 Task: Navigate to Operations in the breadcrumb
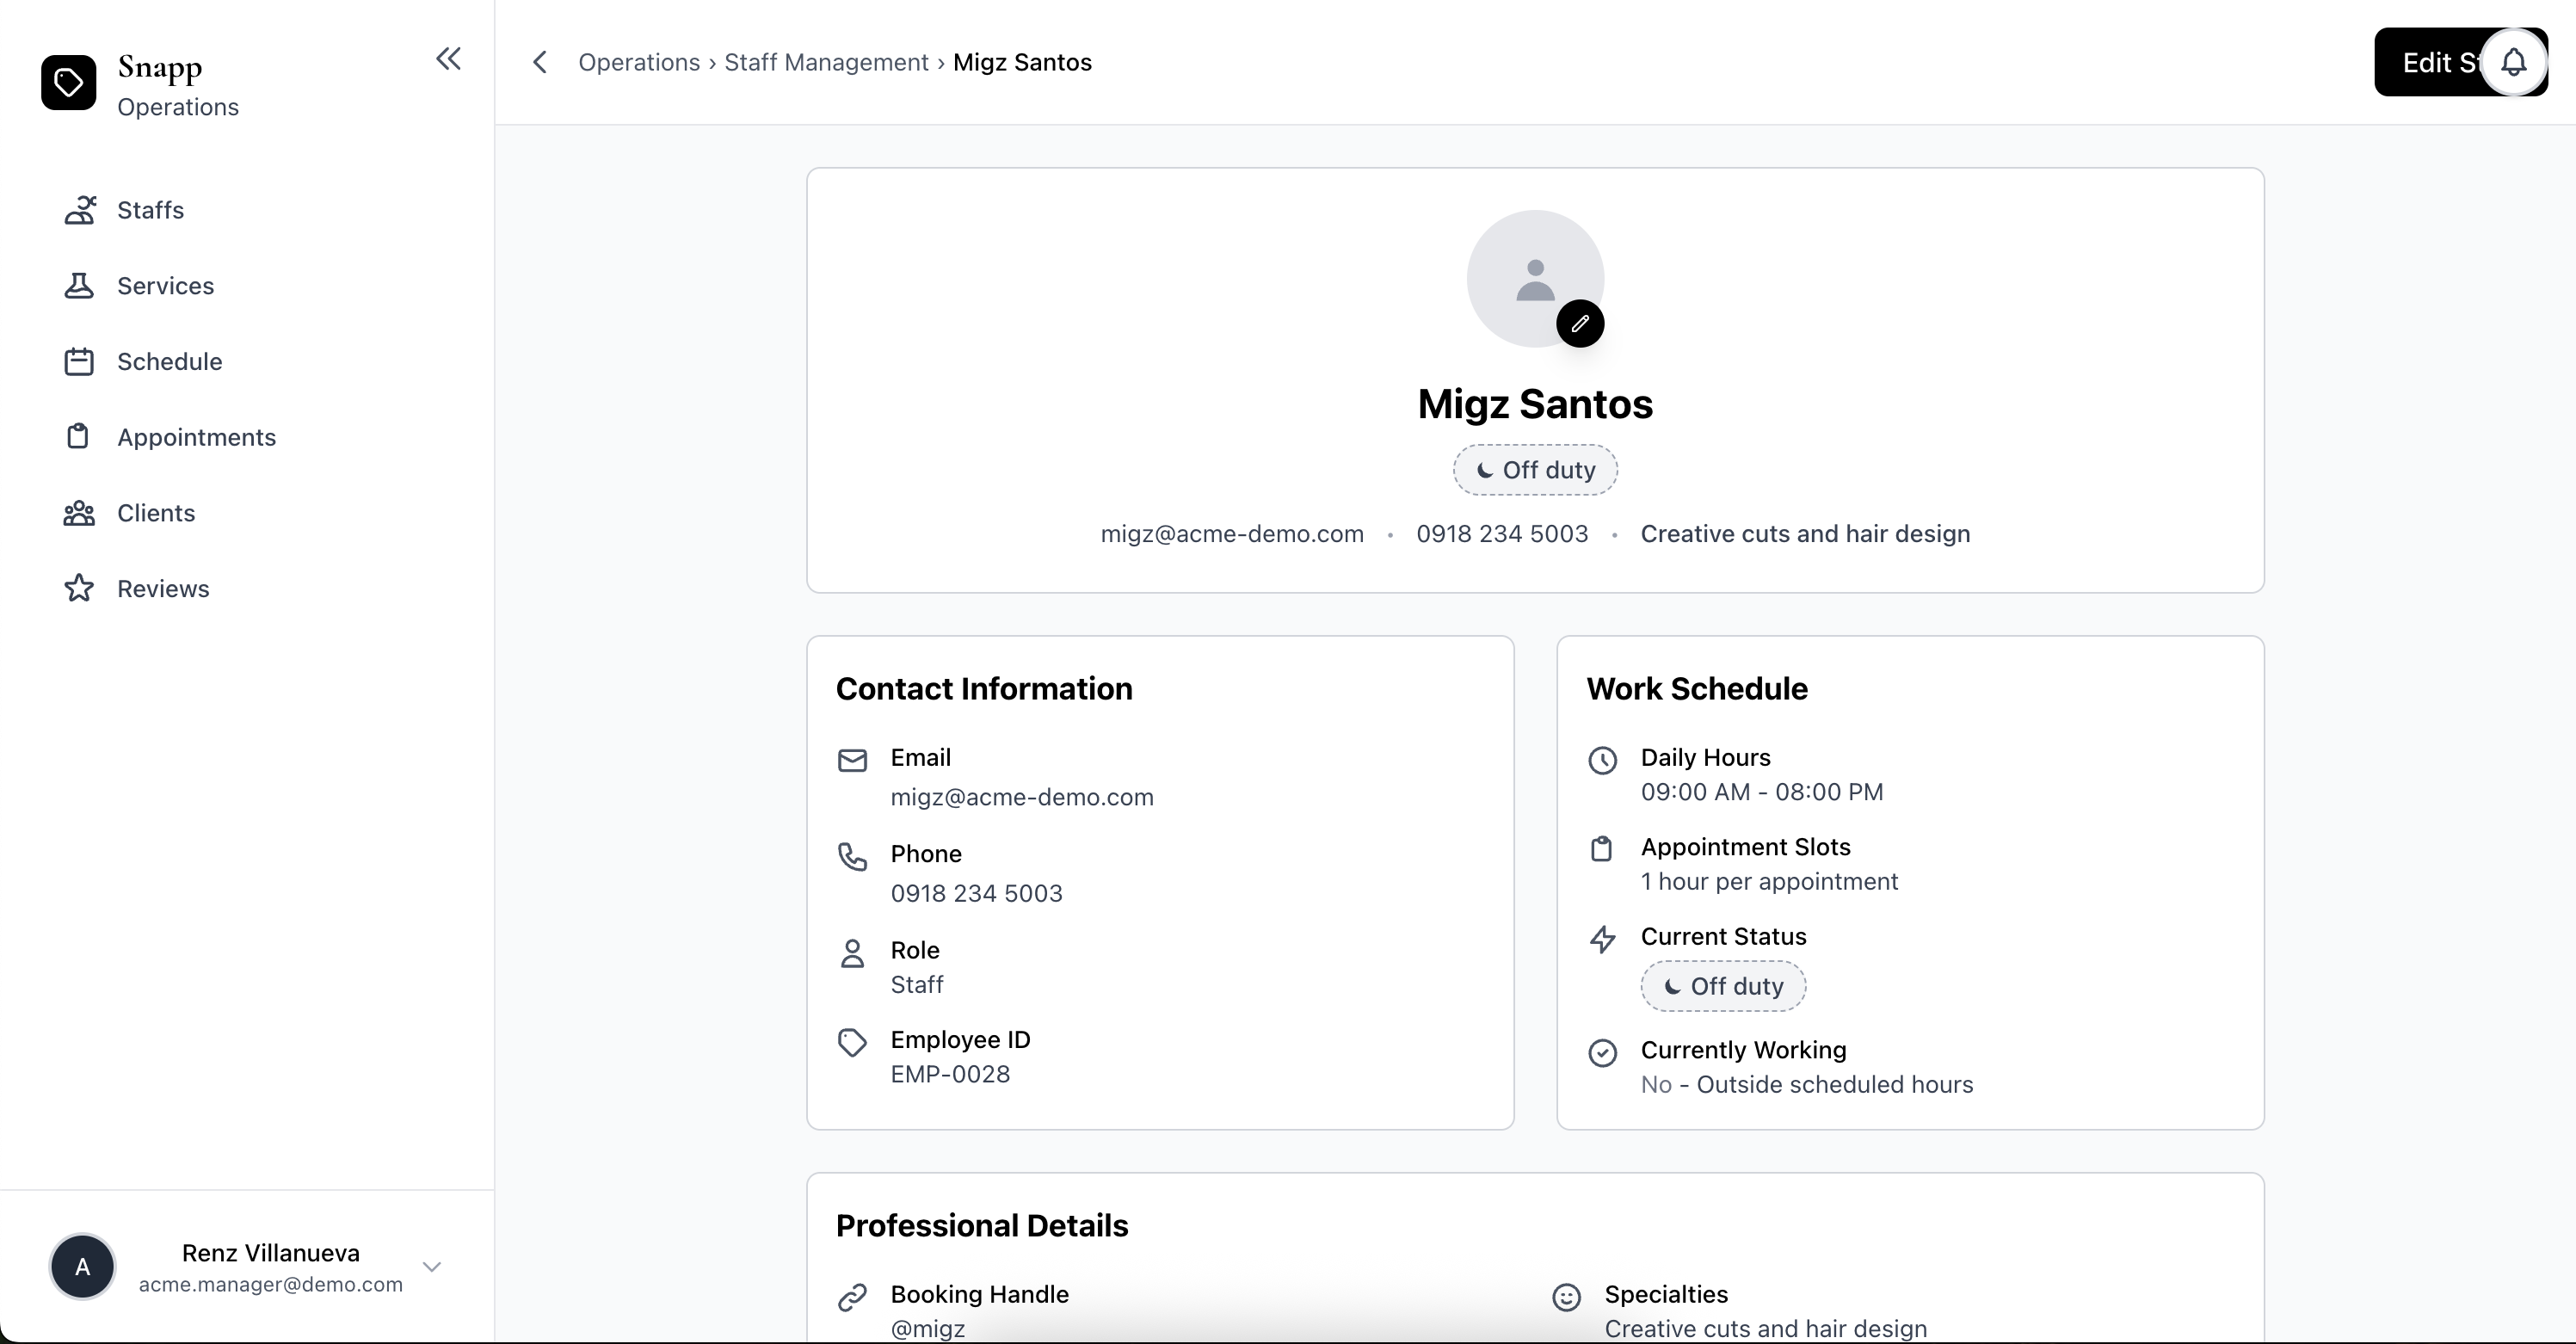[641, 61]
